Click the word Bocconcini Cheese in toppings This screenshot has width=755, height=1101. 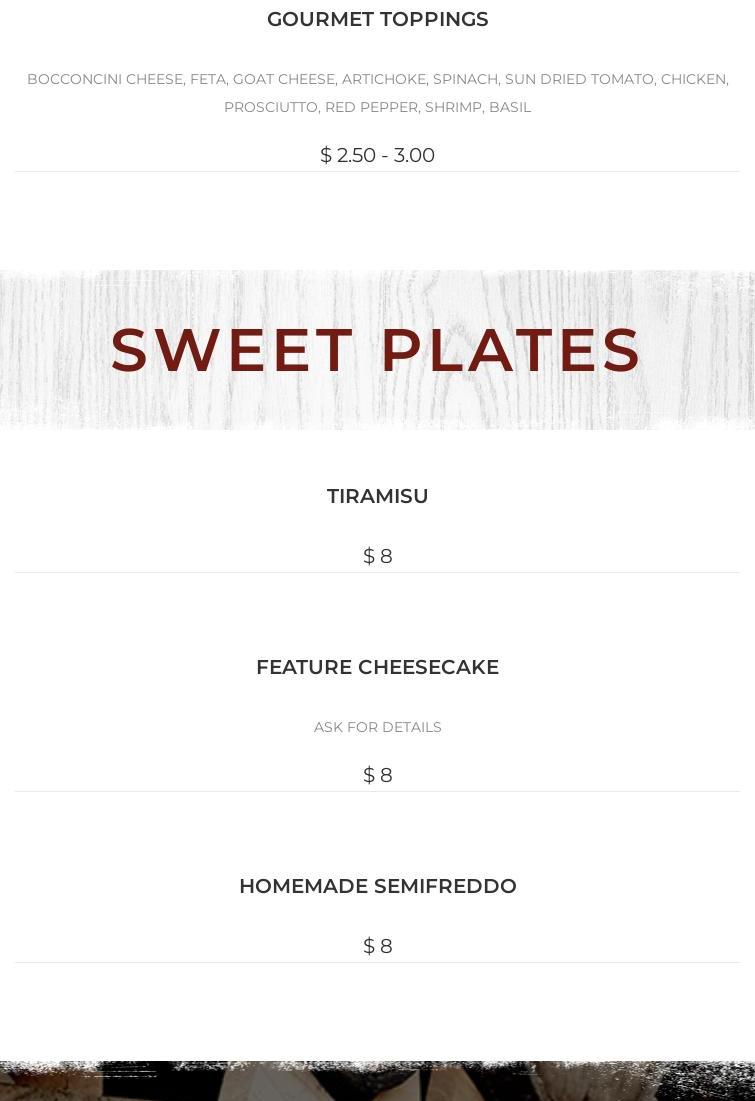pos(105,79)
